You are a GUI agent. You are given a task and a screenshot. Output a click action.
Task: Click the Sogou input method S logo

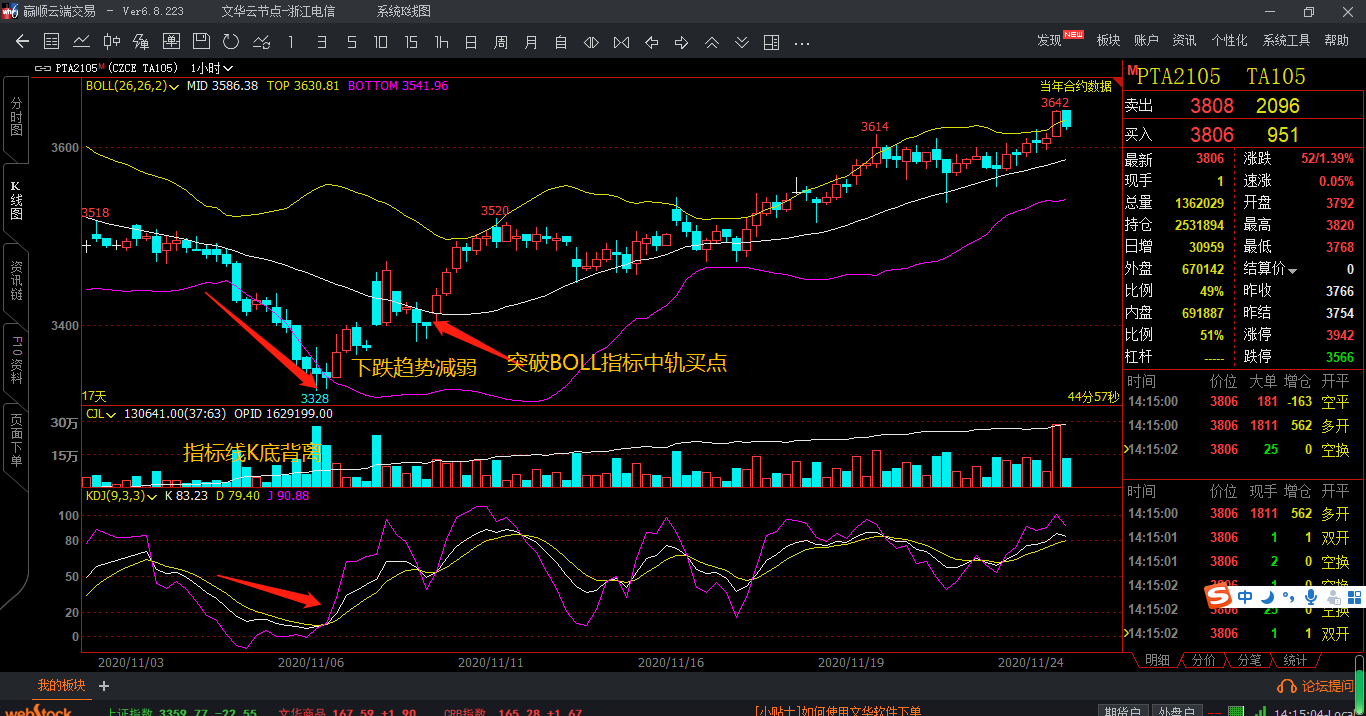(1218, 598)
